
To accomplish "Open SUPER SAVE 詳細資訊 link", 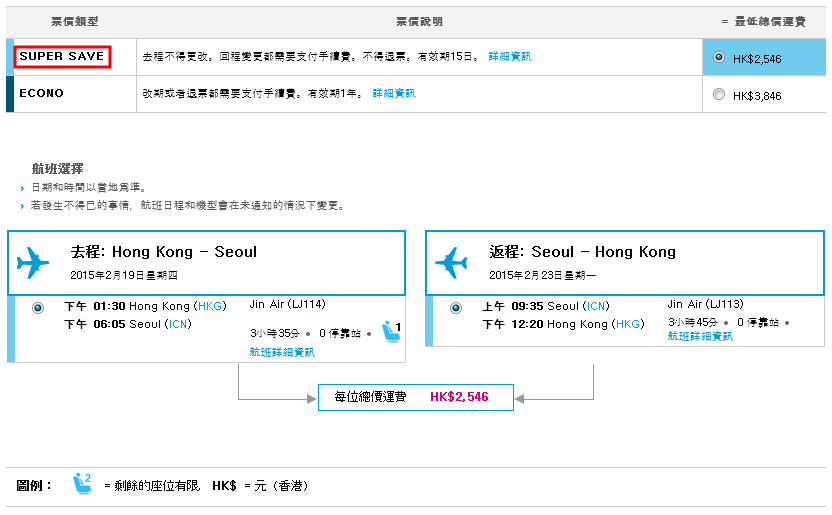I will click(510, 57).
